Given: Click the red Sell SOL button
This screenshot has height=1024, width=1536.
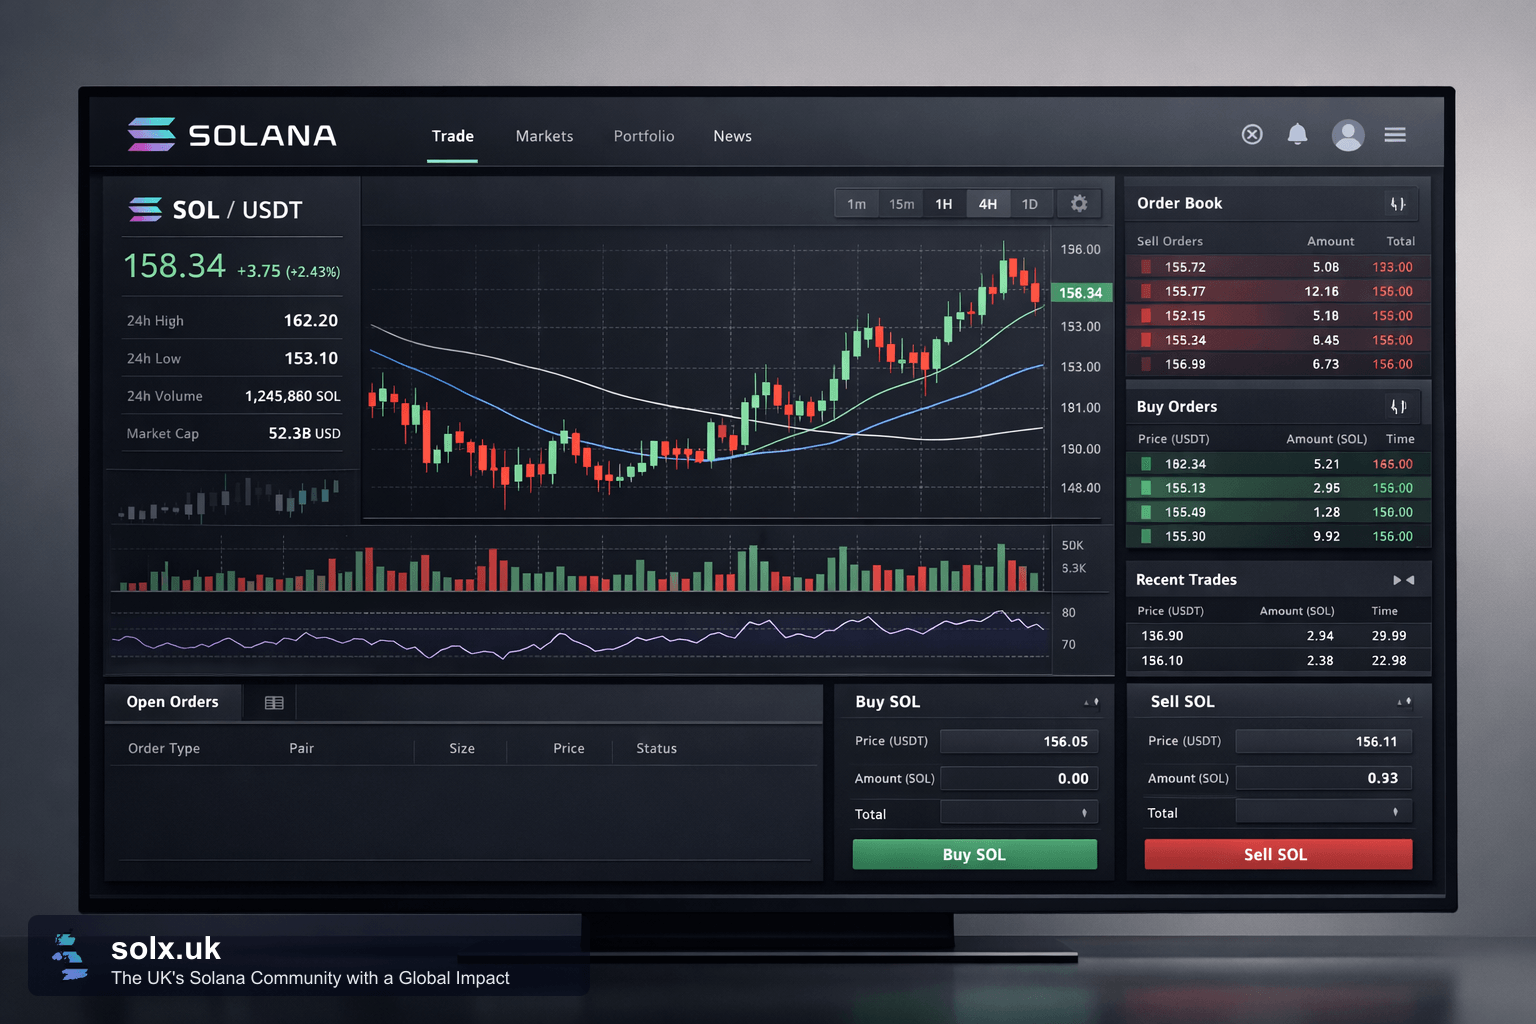Looking at the screenshot, I should [1278, 854].
